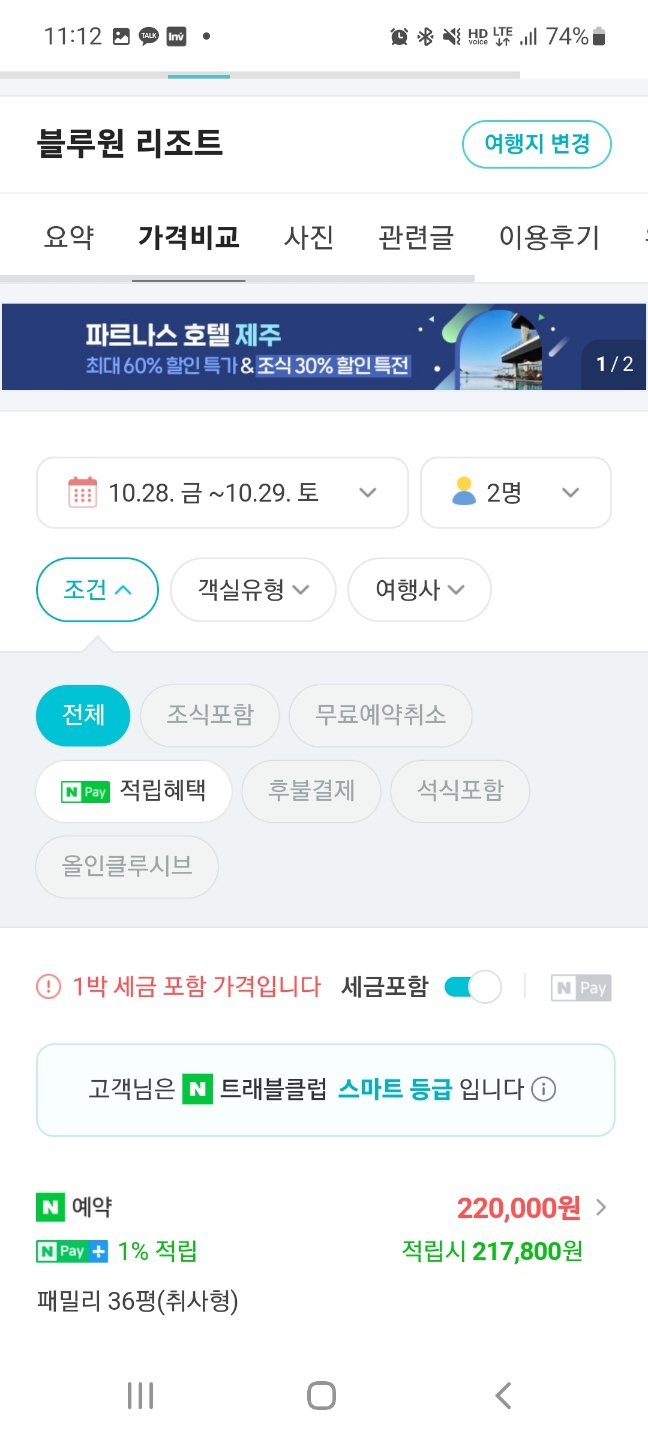
Task: Collapse the 조건 filter panel
Action: tap(97, 589)
